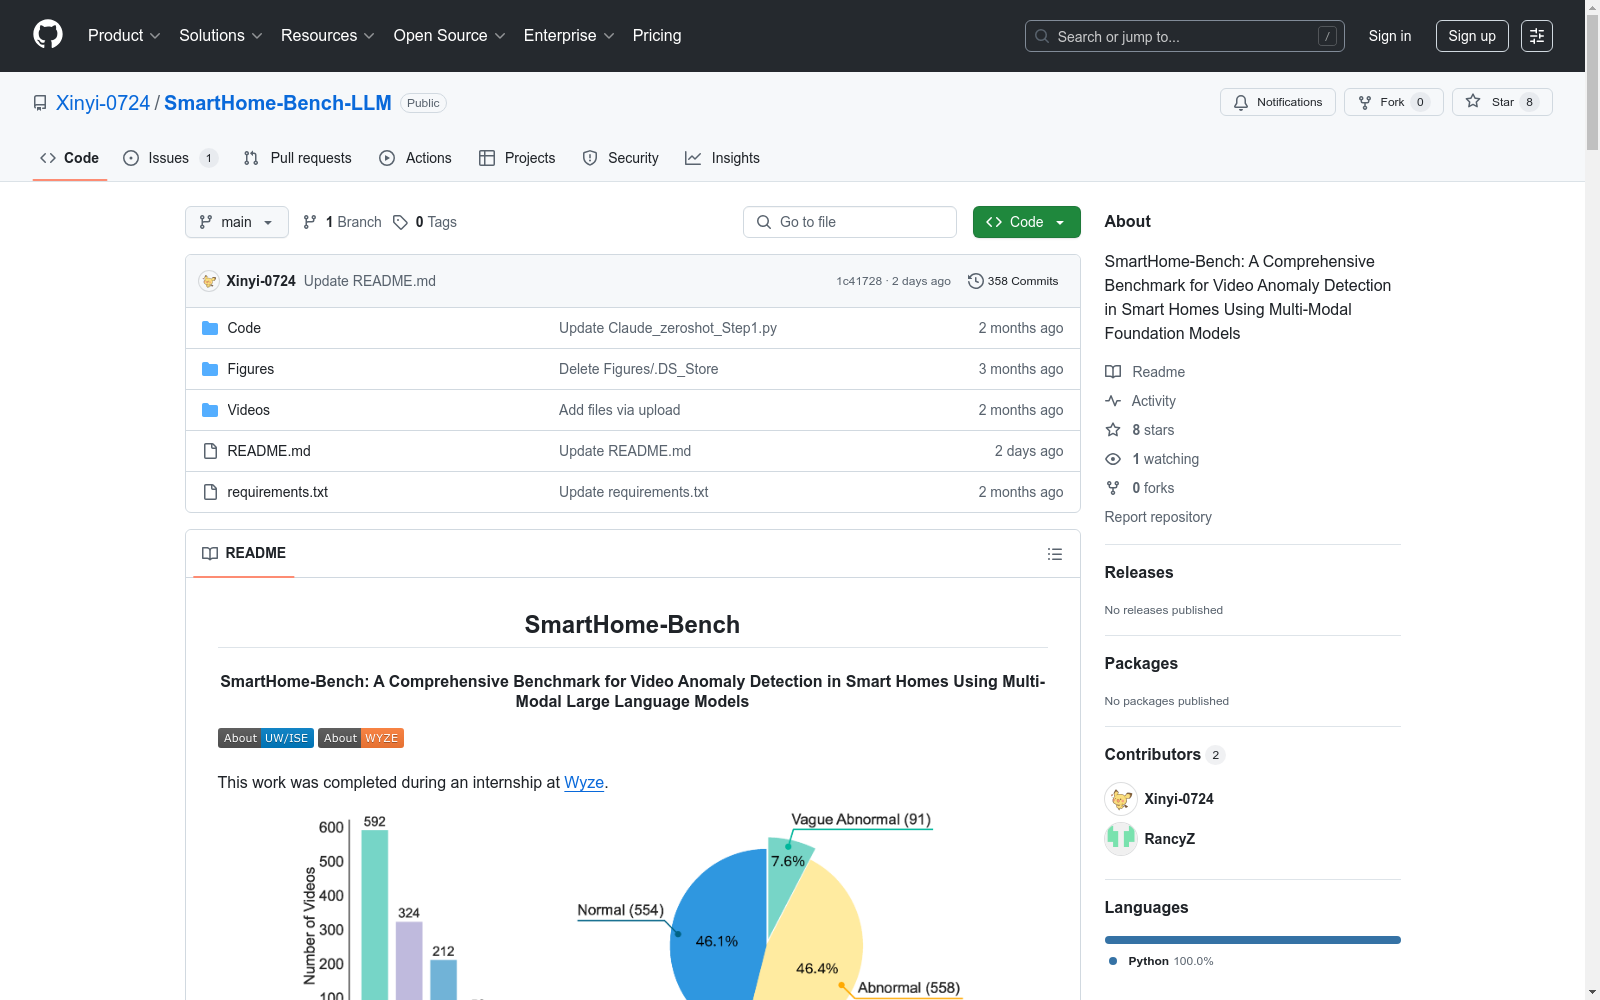Click the Sign in link
The image size is (1600, 1000).
click(x=1390, y=36)
